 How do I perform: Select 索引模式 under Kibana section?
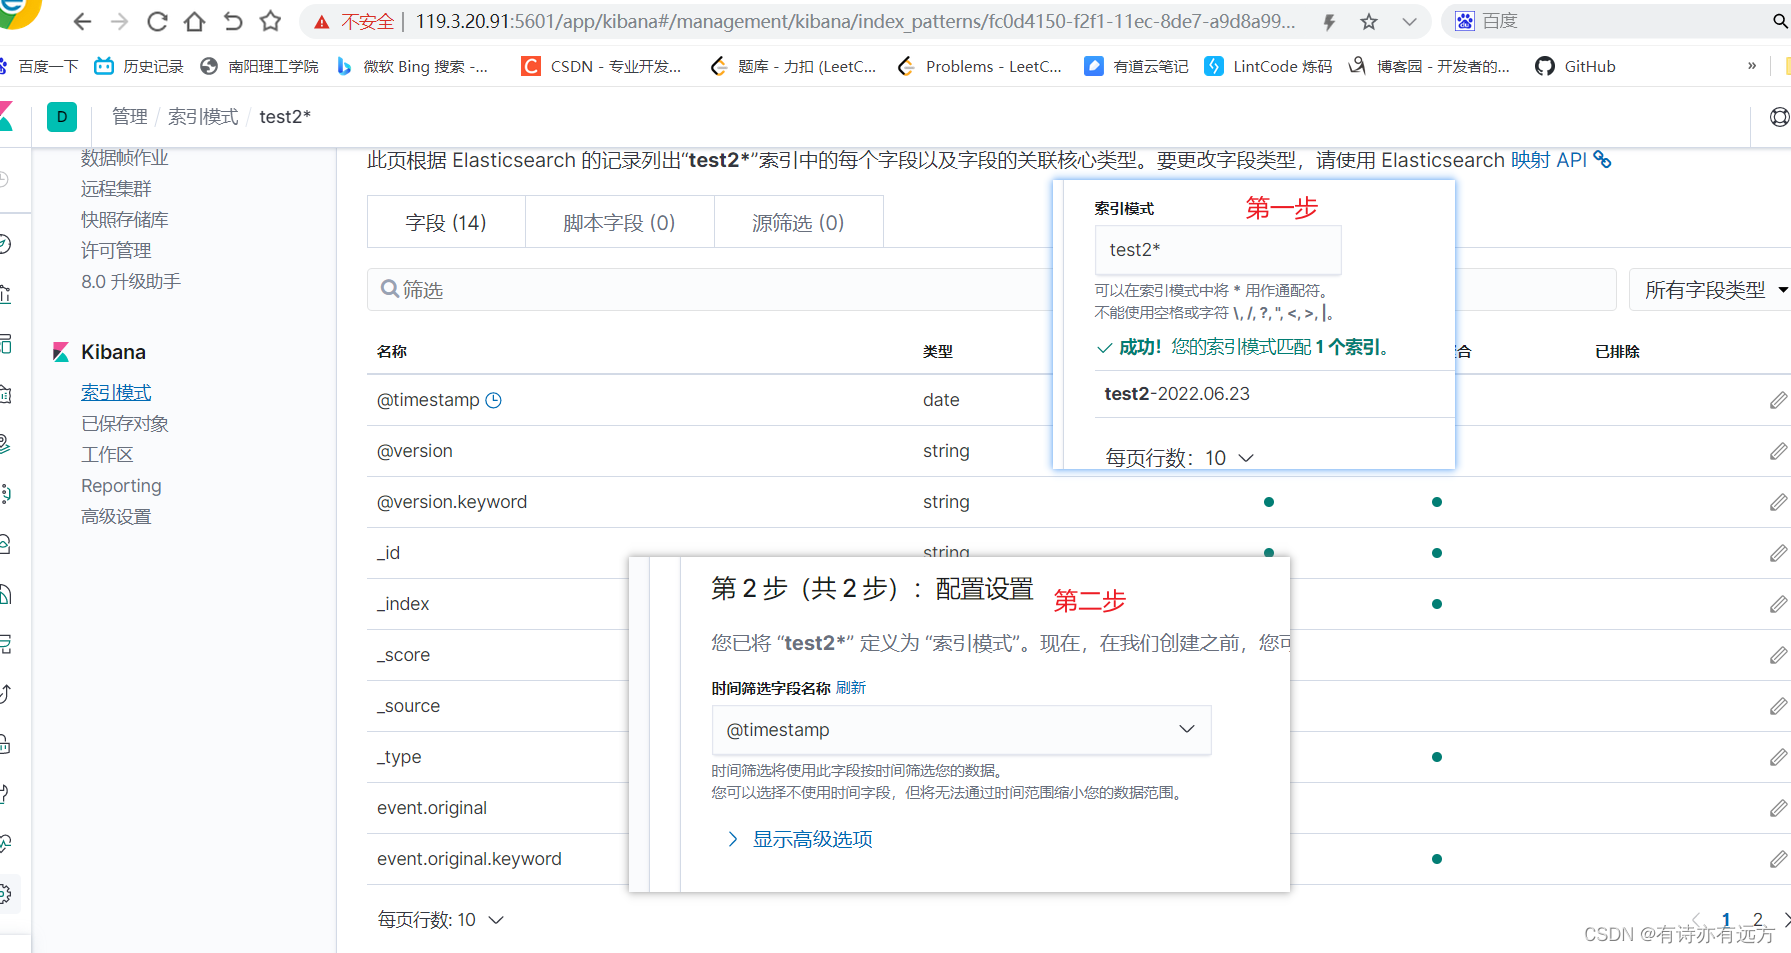point(116,393)
